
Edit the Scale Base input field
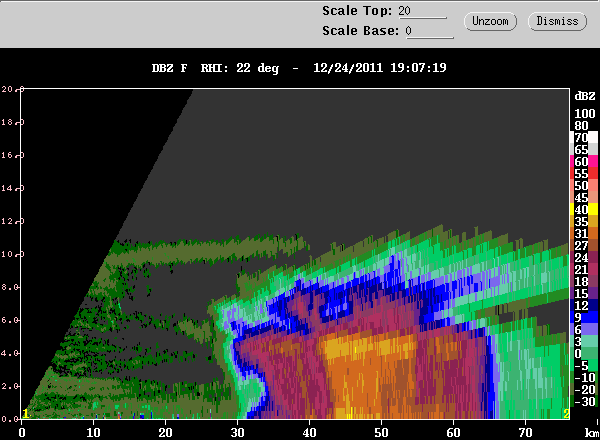[x=429, y=31]
